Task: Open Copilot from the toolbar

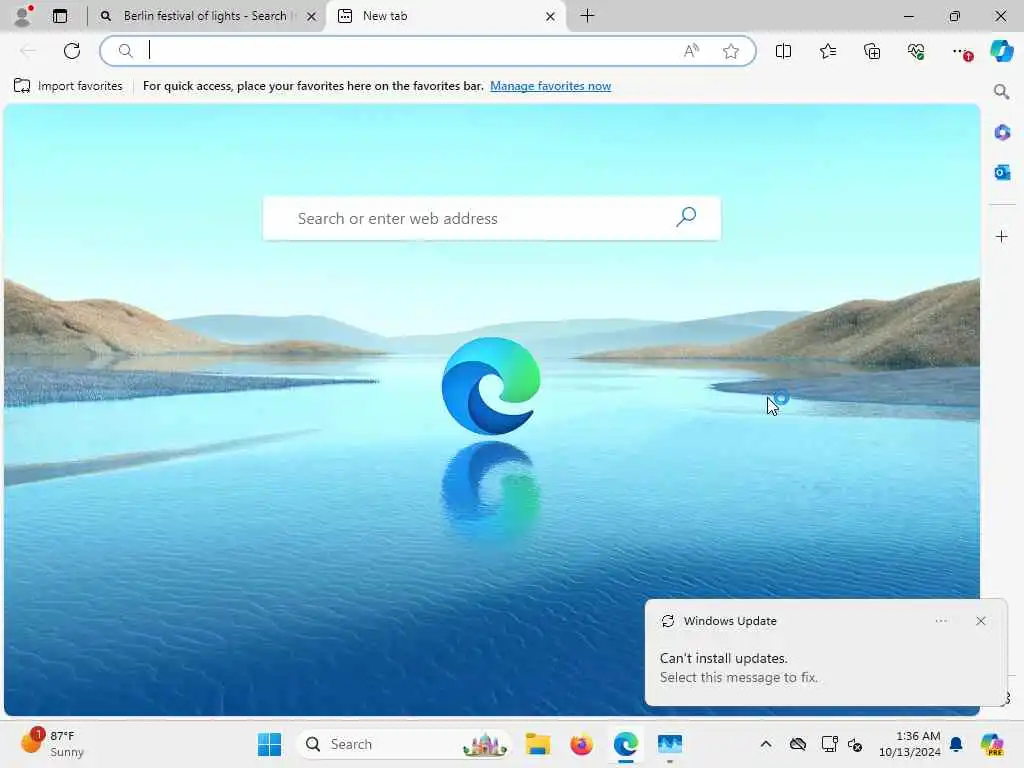Action: pos(1001,51)
